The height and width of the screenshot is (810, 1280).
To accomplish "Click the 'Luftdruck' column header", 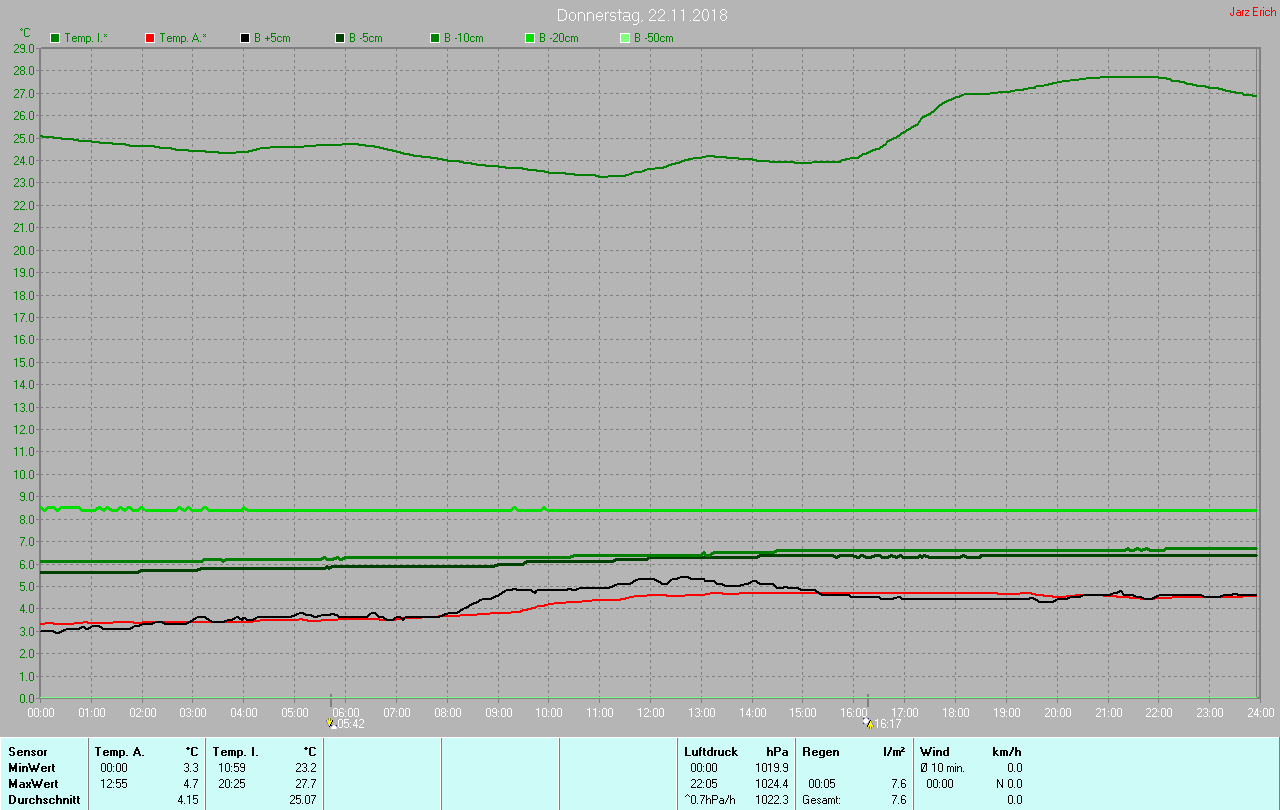I will coord(711,752).
